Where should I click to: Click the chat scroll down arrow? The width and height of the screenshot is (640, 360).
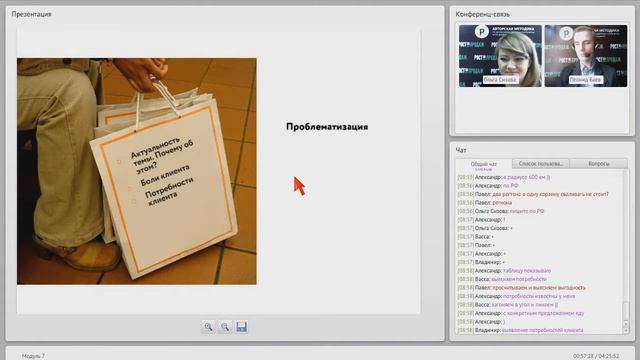click(x=626, y=330)
